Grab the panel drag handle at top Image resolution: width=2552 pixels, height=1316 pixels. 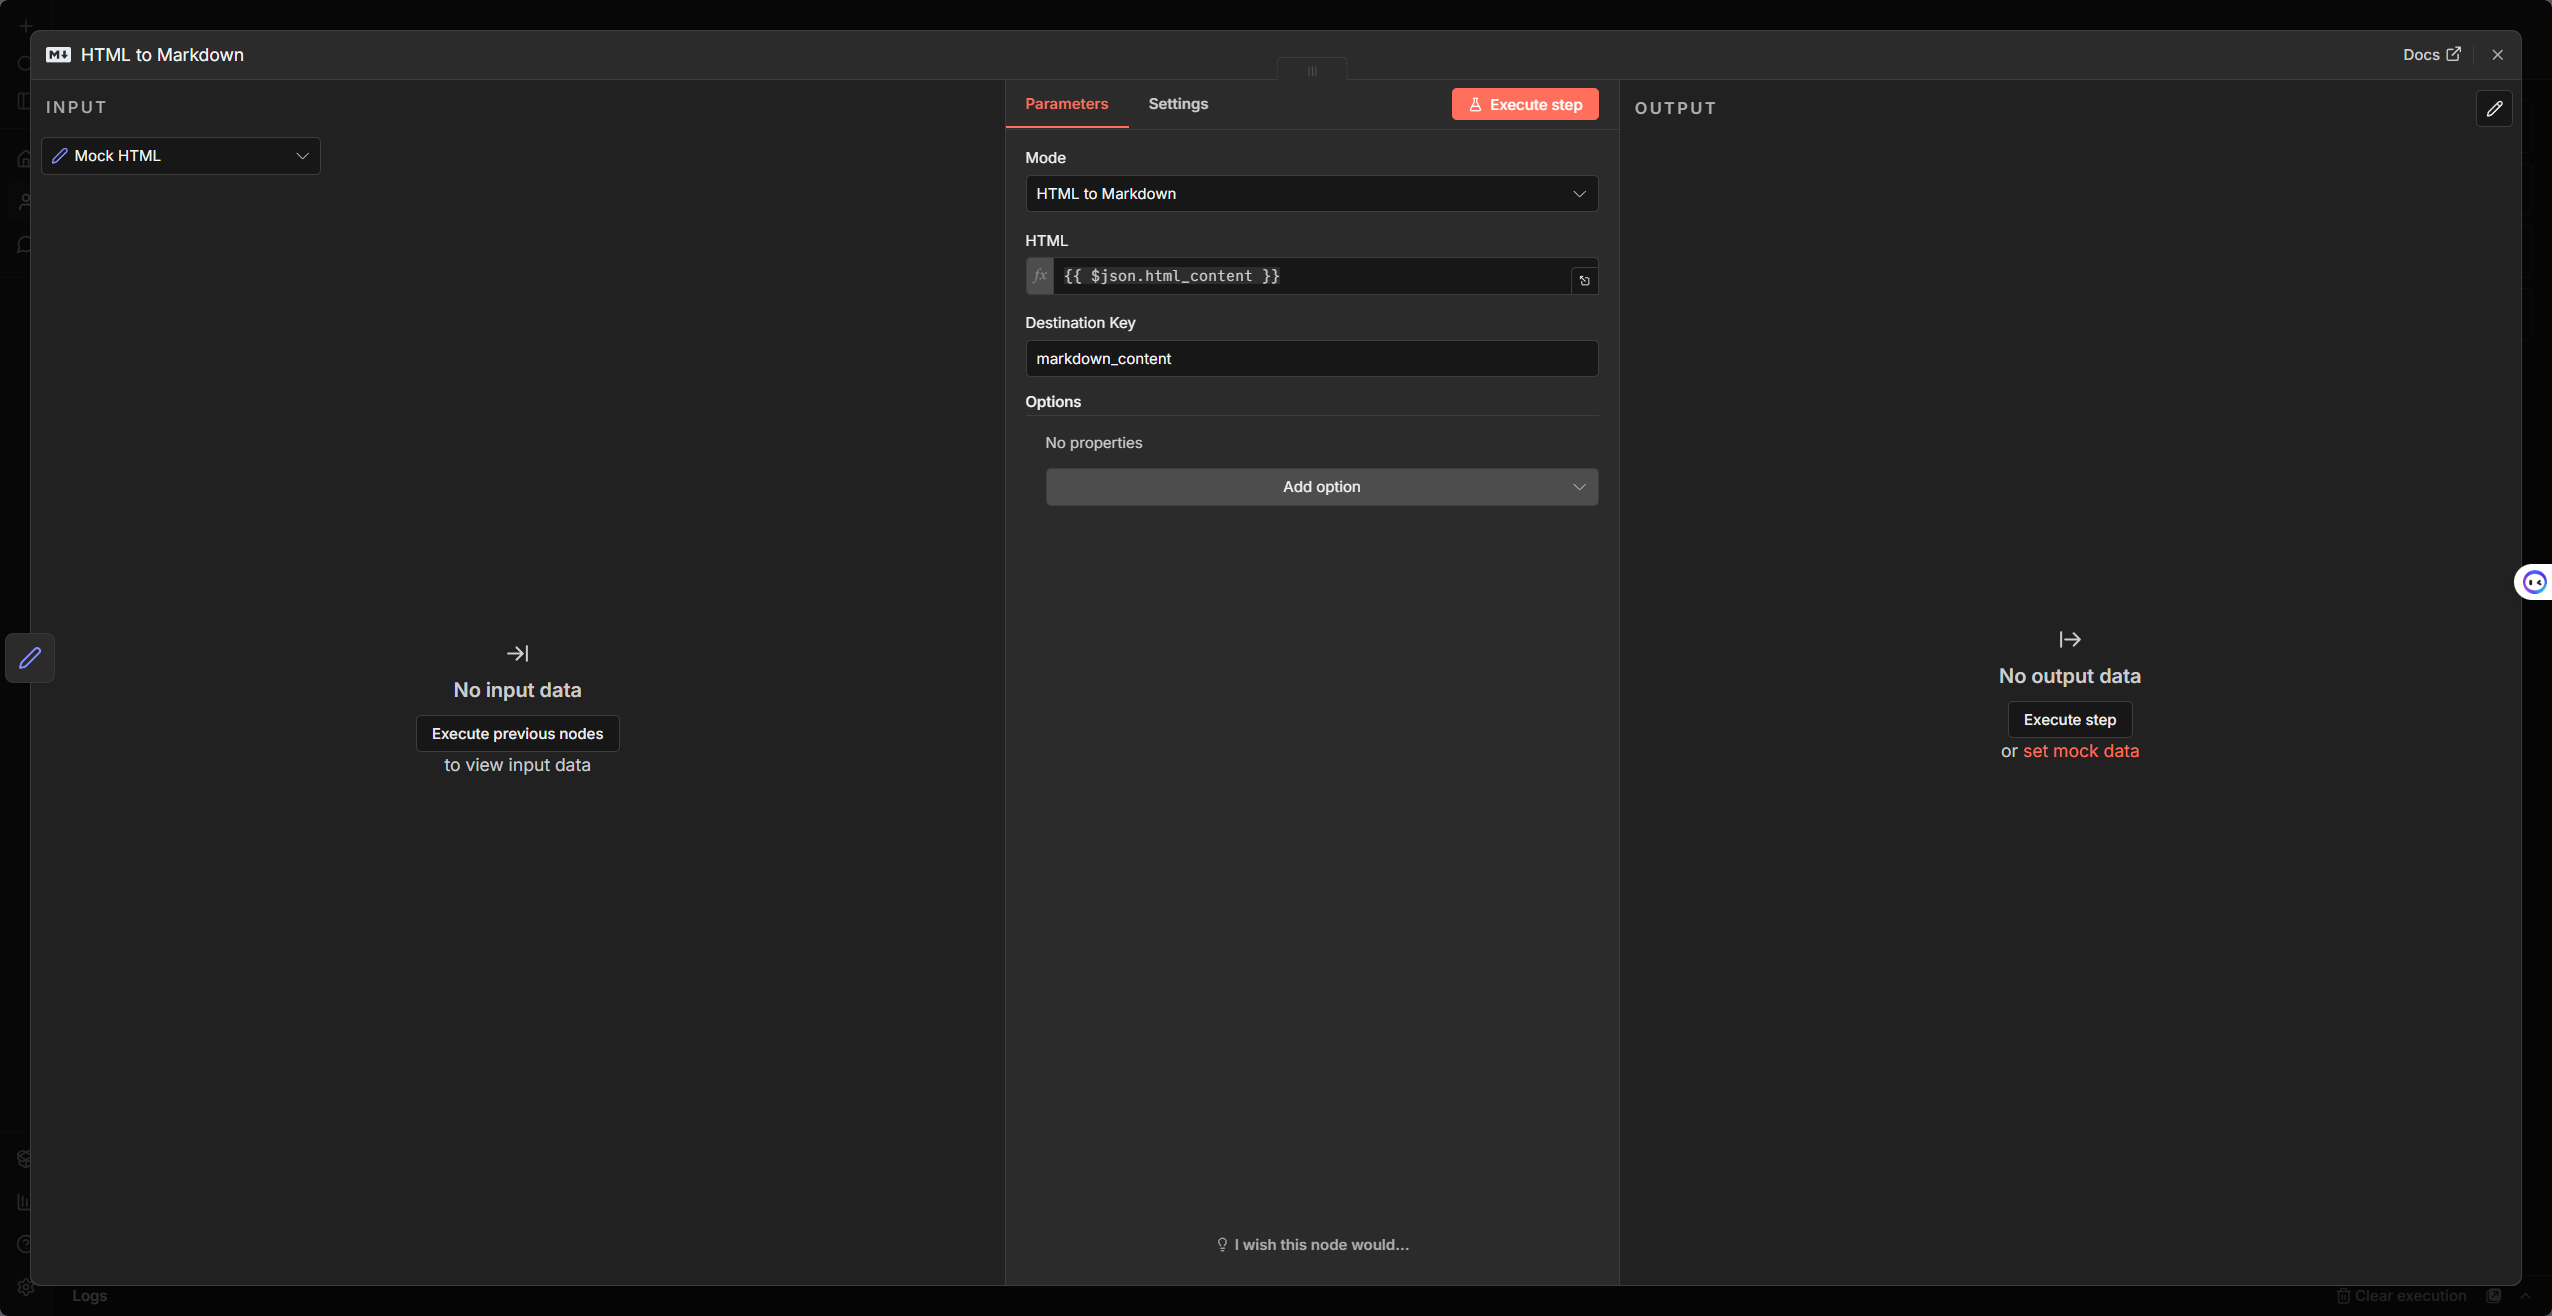[1312, 71]
